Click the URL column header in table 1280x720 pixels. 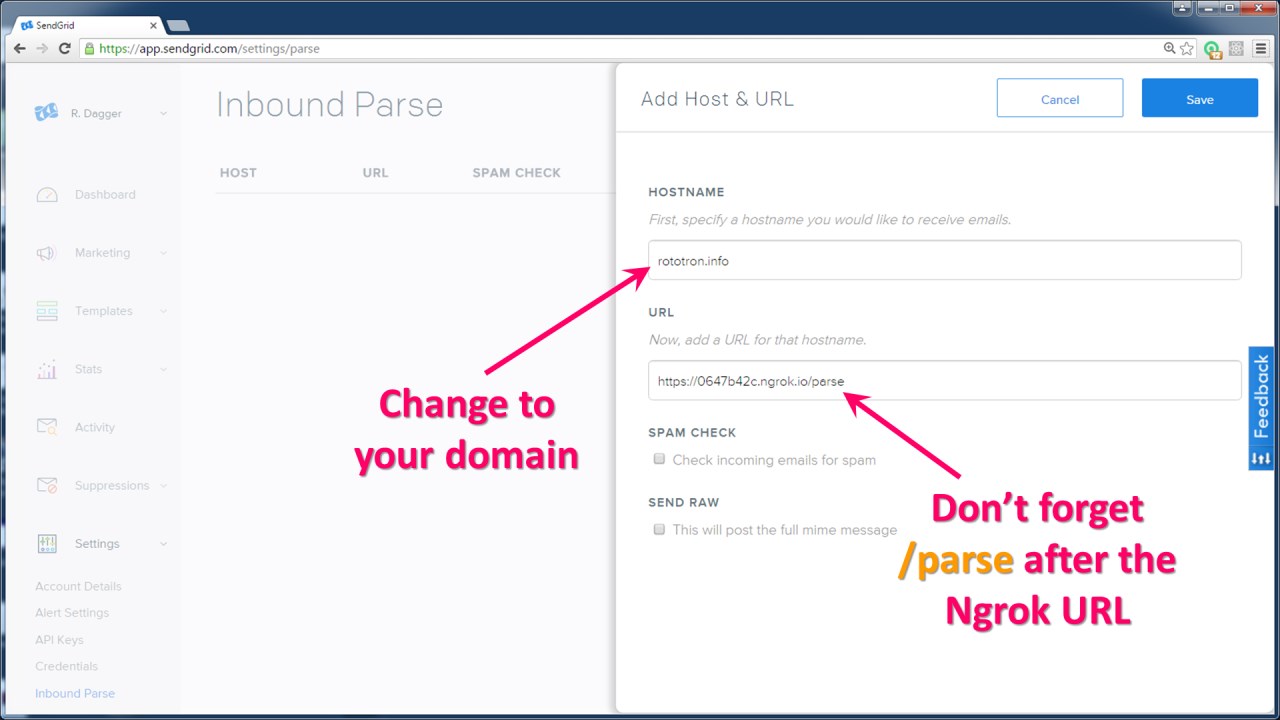click(375, 173)
